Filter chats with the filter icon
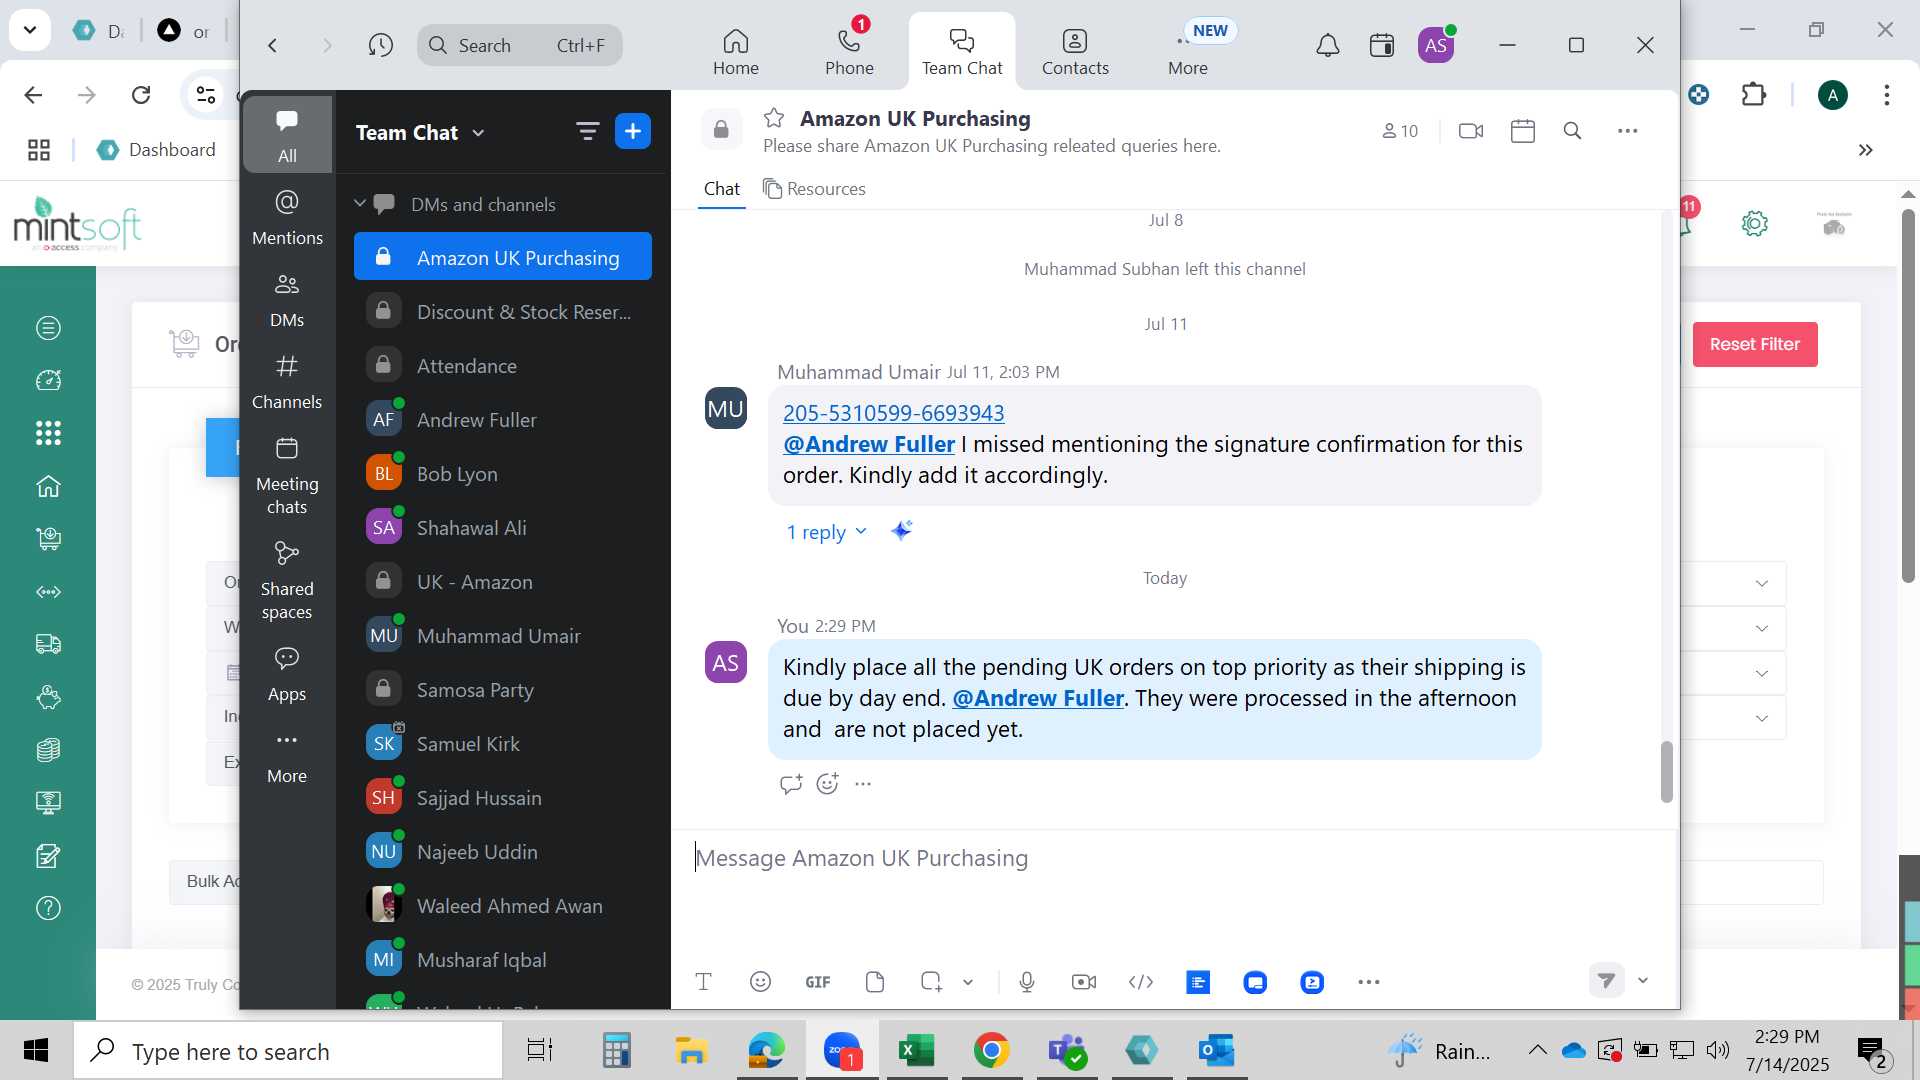 (x=587, y=131)
